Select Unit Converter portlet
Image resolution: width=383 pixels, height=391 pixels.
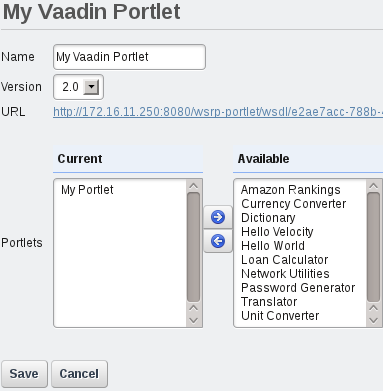(280, 316)
